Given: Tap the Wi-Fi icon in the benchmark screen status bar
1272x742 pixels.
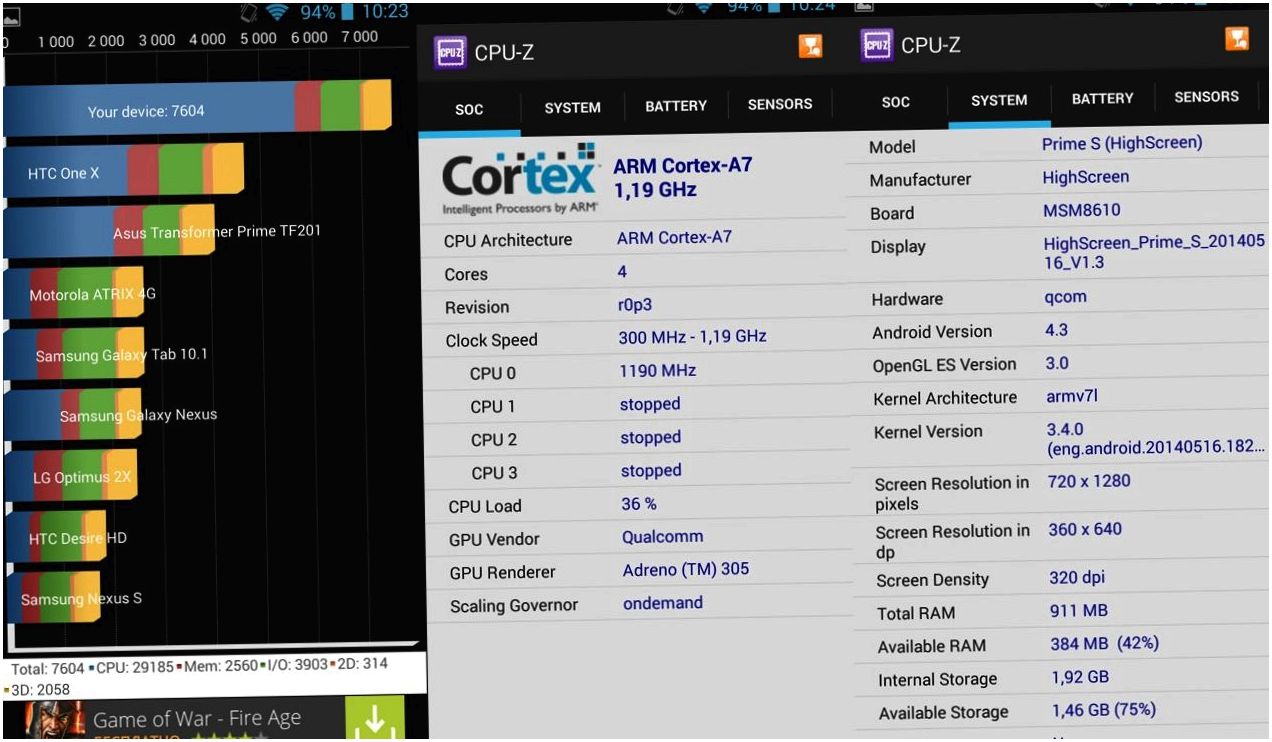Looking at the screenshot, I should click(279, 12).
